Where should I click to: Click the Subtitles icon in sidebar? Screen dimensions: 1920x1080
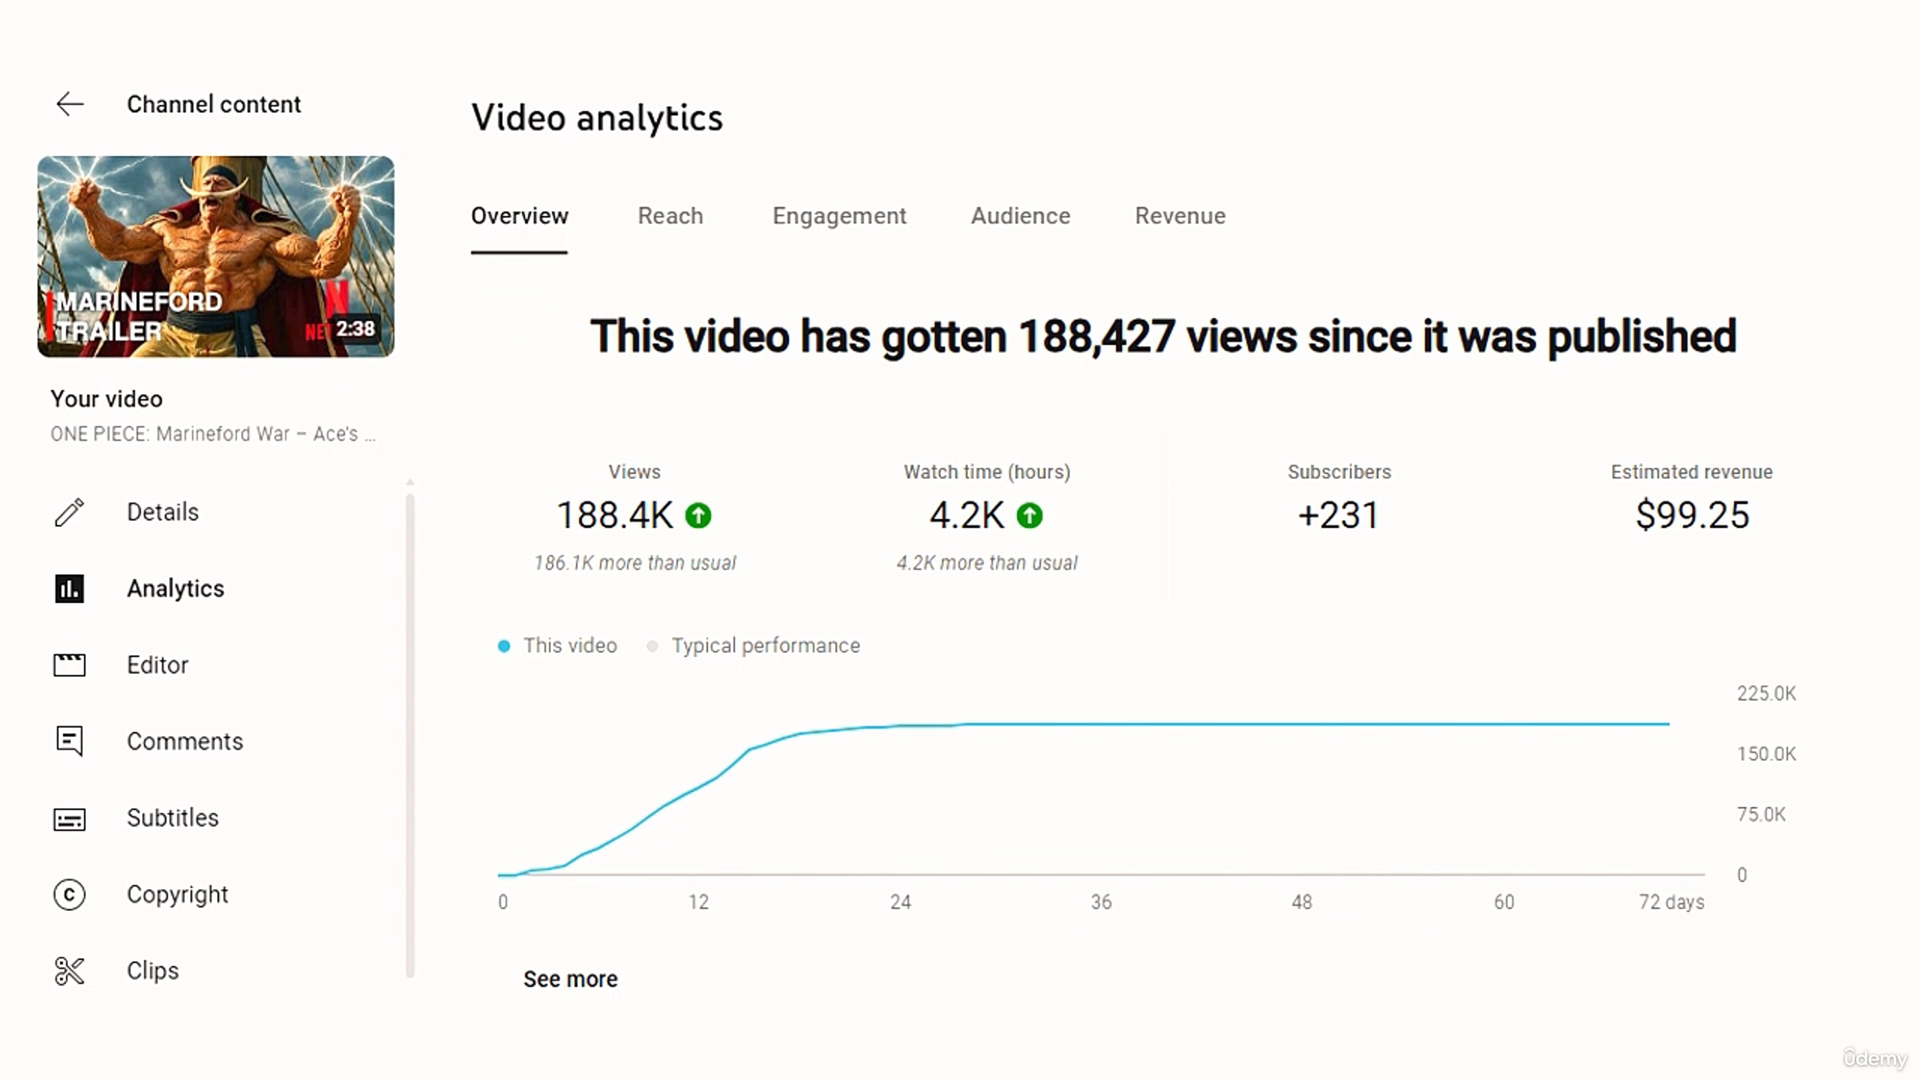[69, 819]
